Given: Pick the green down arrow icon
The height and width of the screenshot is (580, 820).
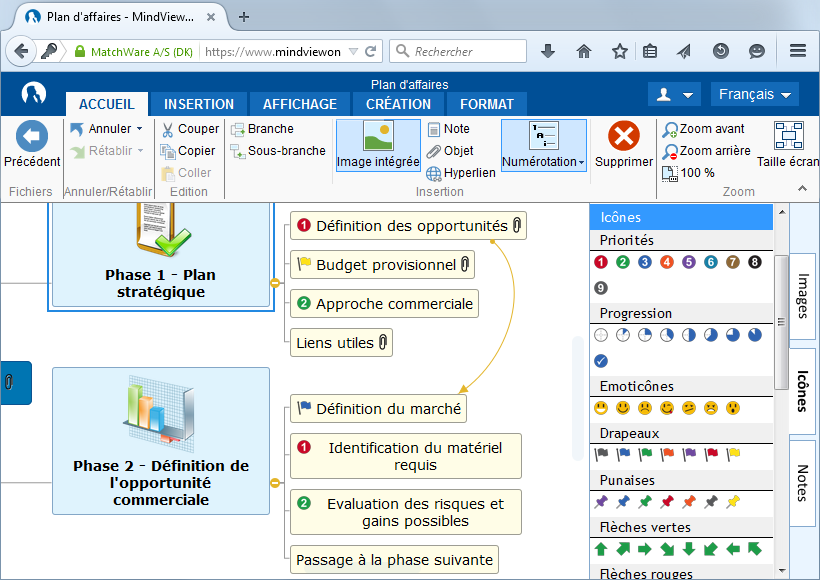Looking at the screenshot, I should 689,549.
